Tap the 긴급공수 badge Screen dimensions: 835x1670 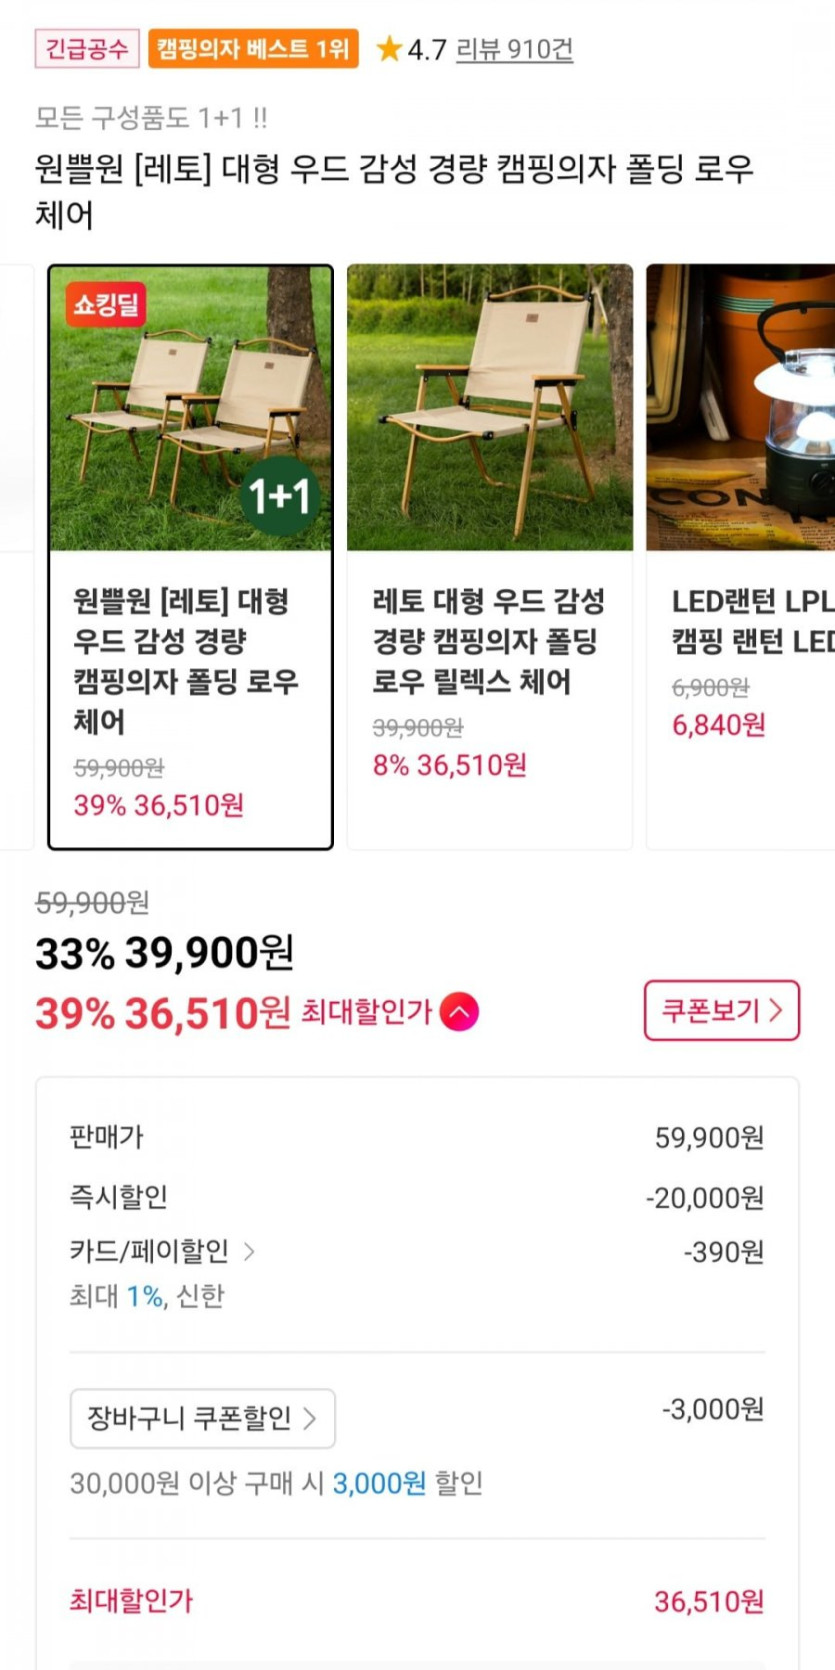pos(87,49)
